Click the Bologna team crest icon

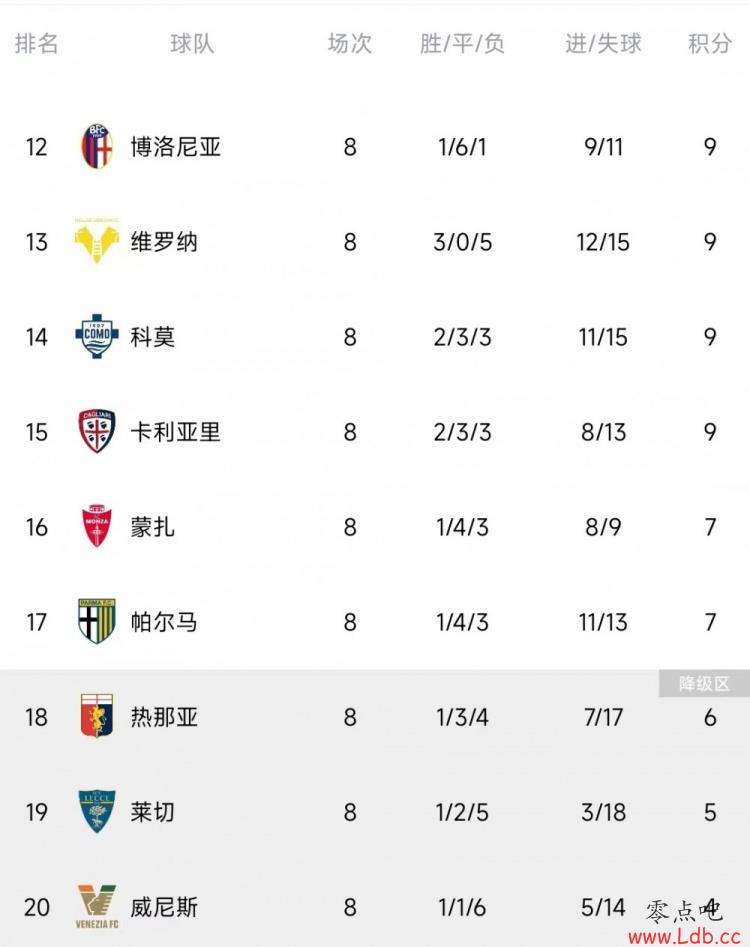point(97,147)
